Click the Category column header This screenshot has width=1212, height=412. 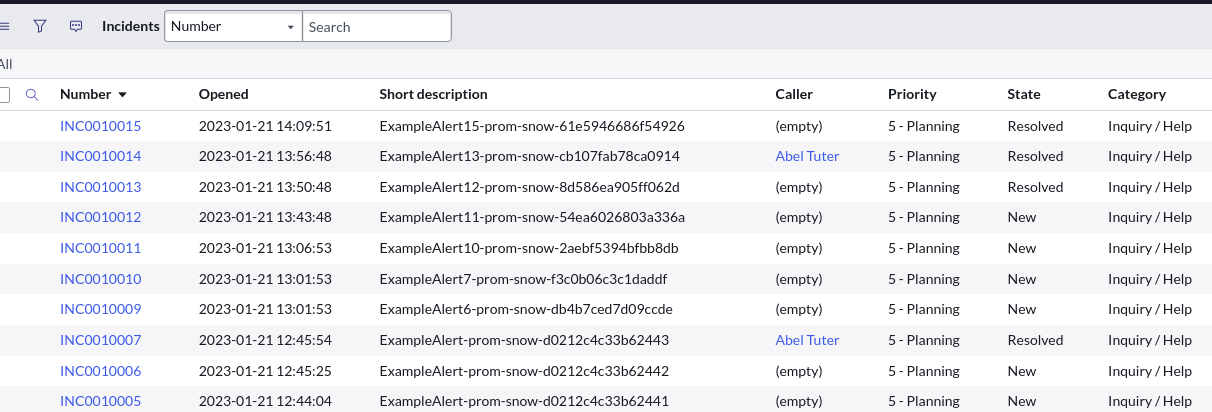tap(1136, 94)
